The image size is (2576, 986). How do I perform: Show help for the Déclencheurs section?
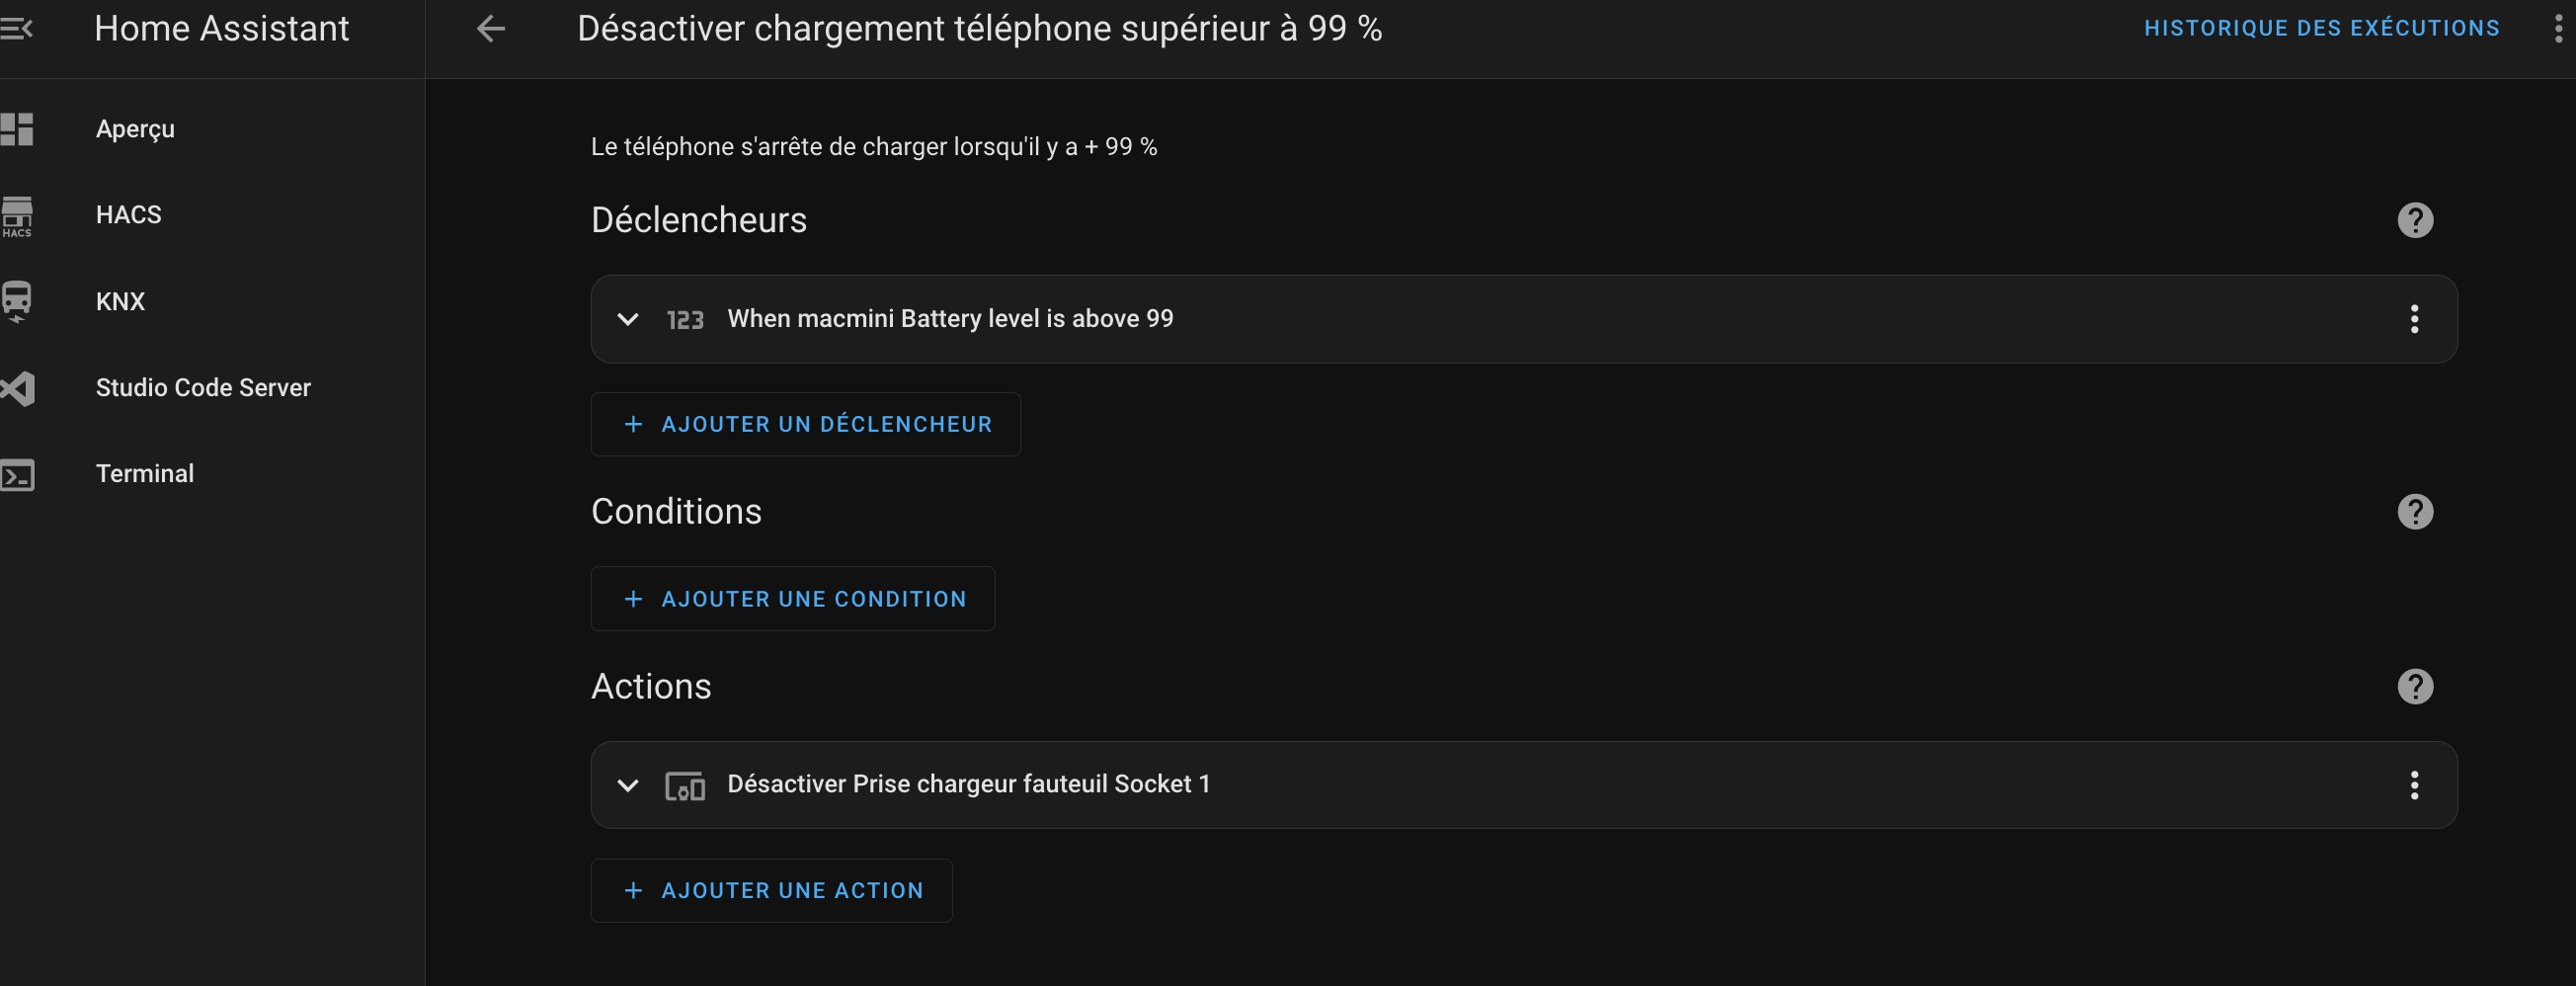[x=2414, y=220]
